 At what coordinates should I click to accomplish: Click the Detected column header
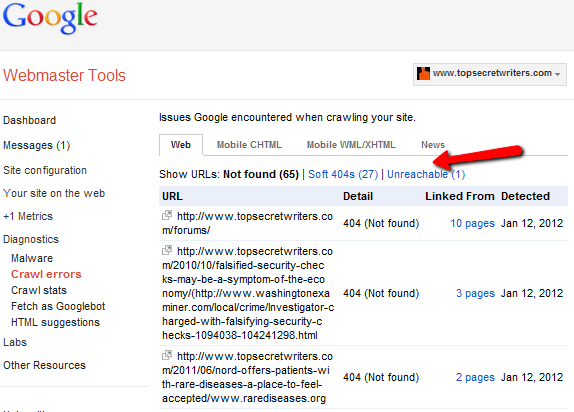point(525,196)
